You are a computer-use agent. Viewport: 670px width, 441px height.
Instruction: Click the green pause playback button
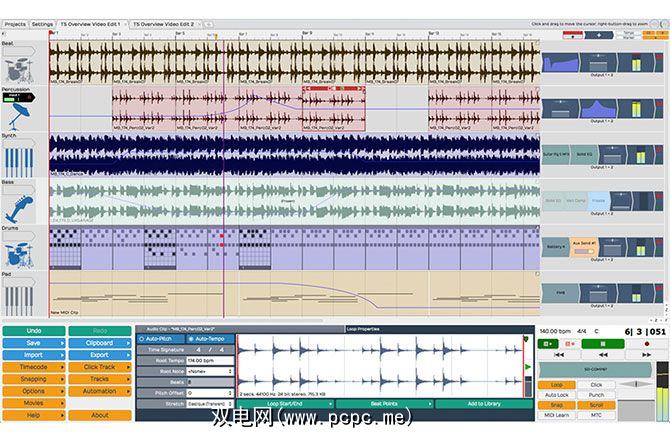tap(602, 344)
